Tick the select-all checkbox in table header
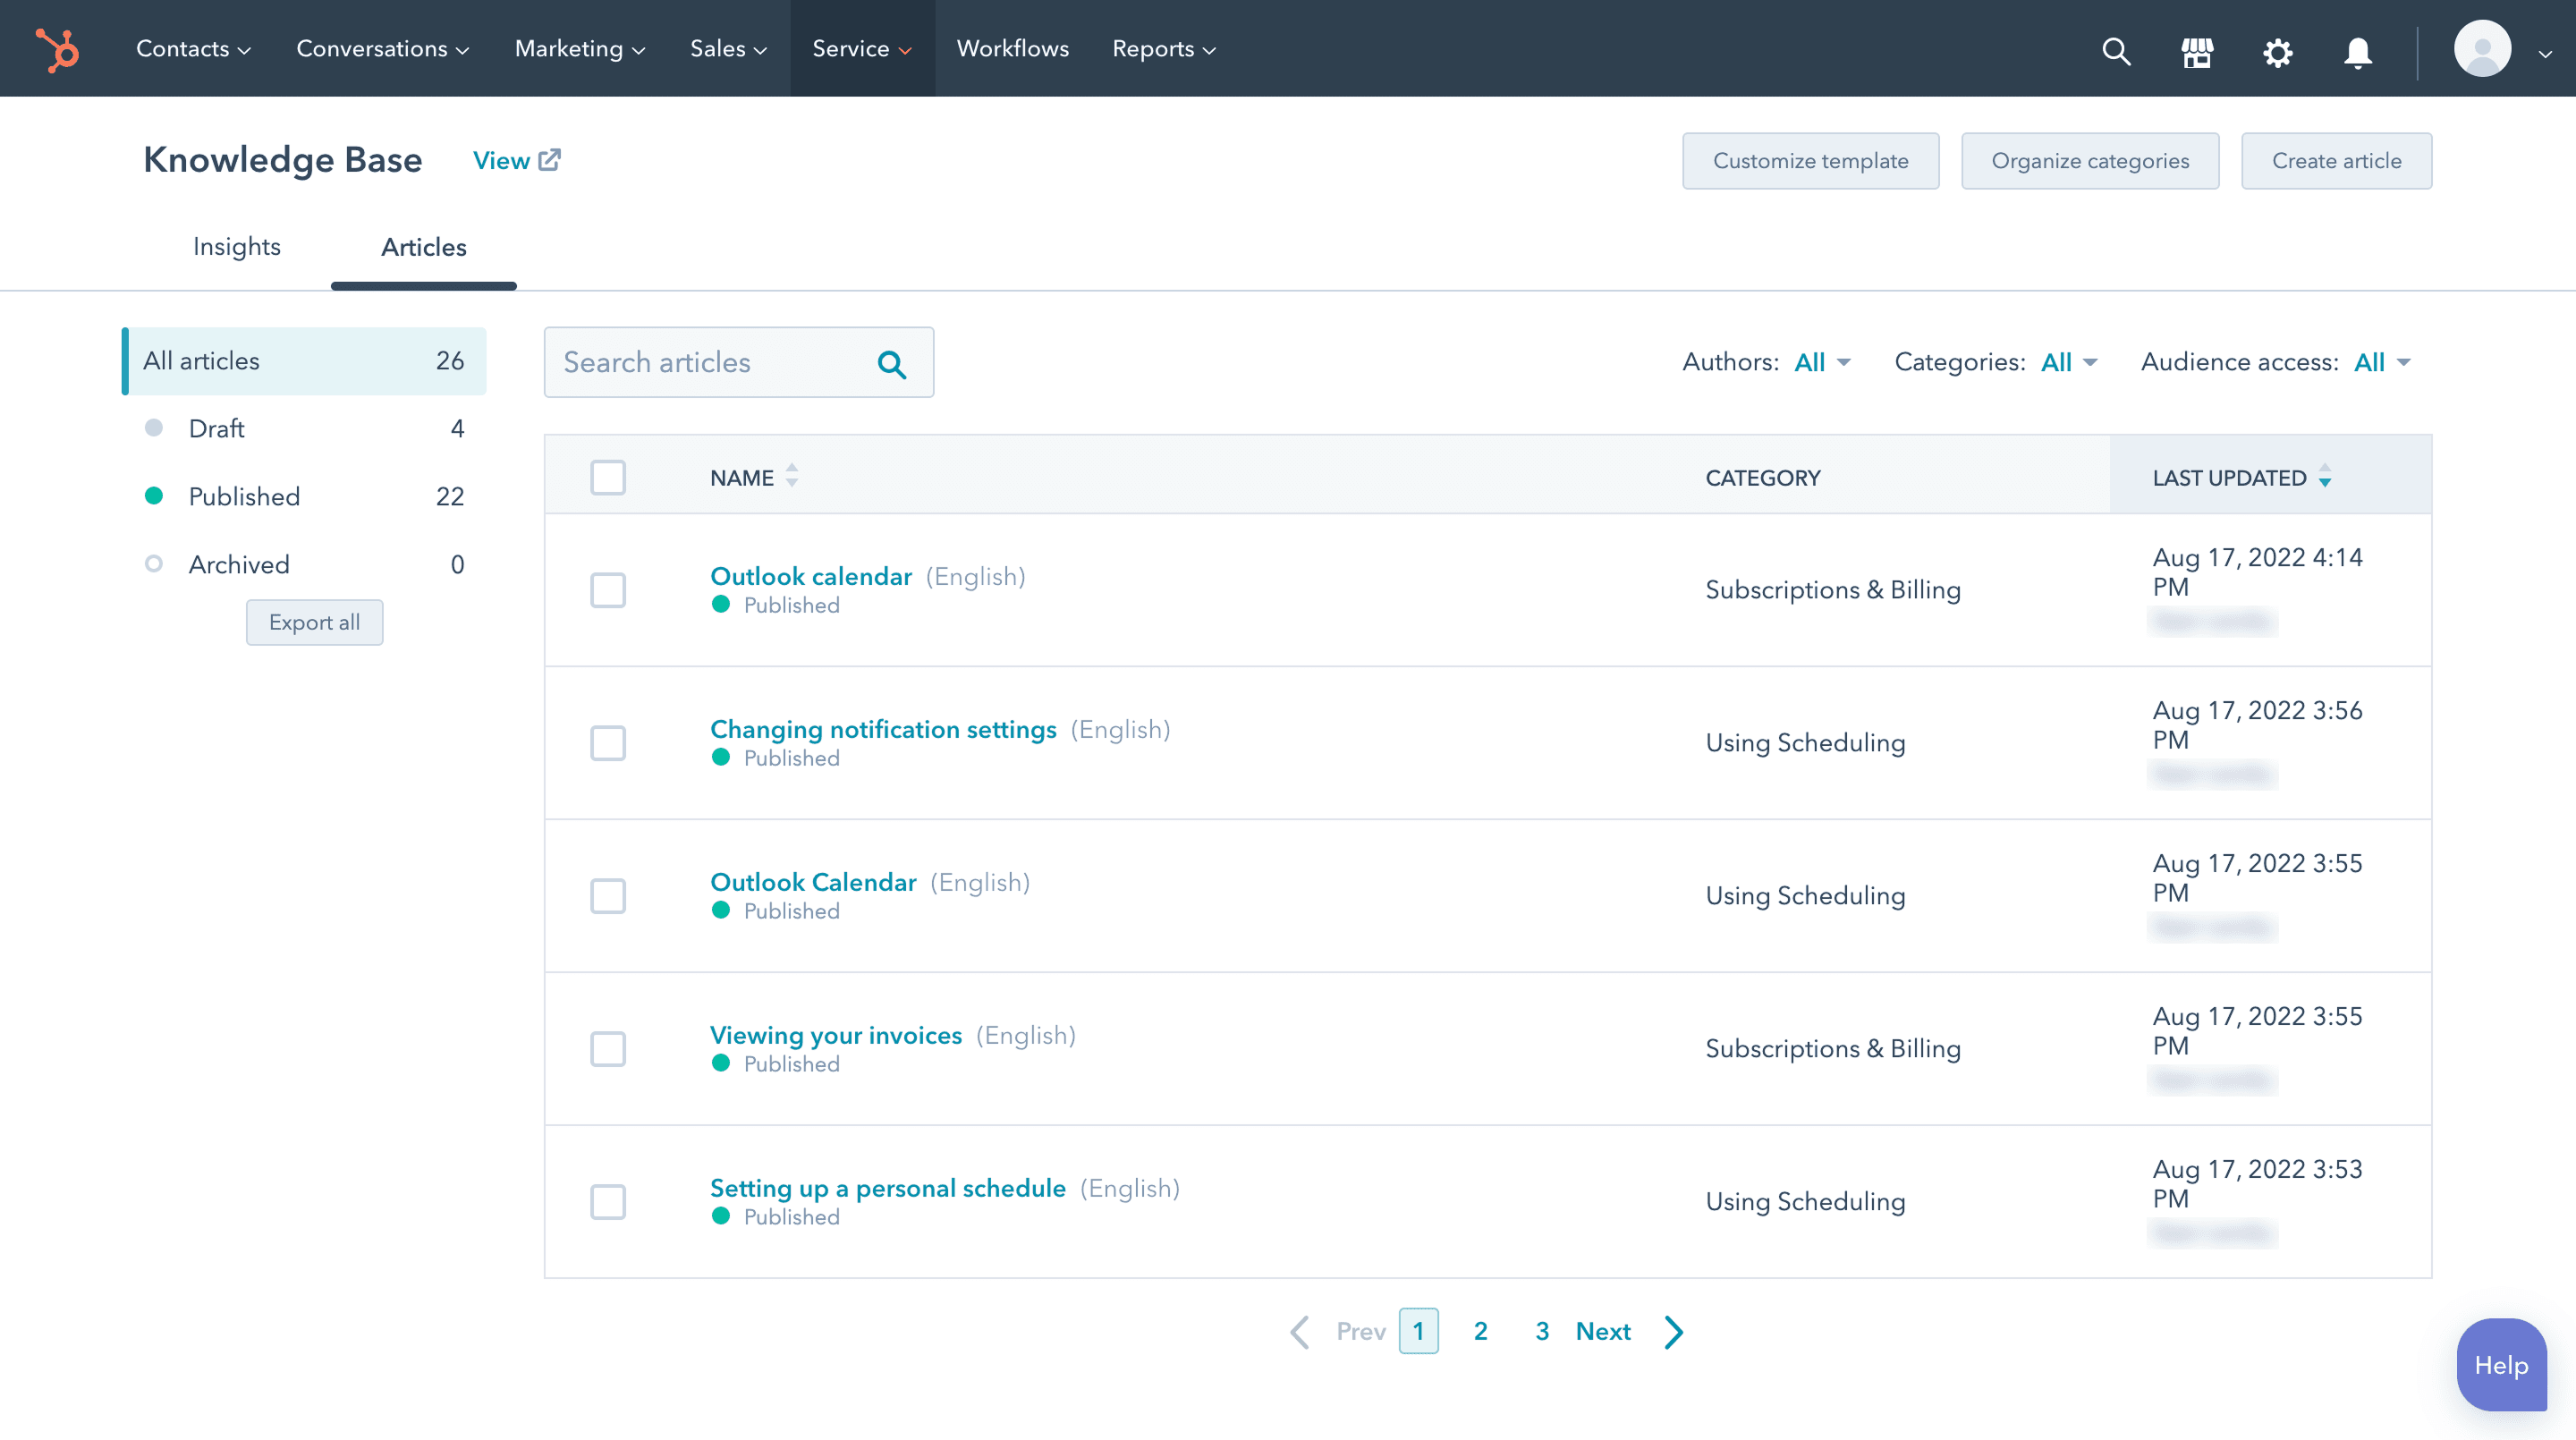 (x=607, y=477)
